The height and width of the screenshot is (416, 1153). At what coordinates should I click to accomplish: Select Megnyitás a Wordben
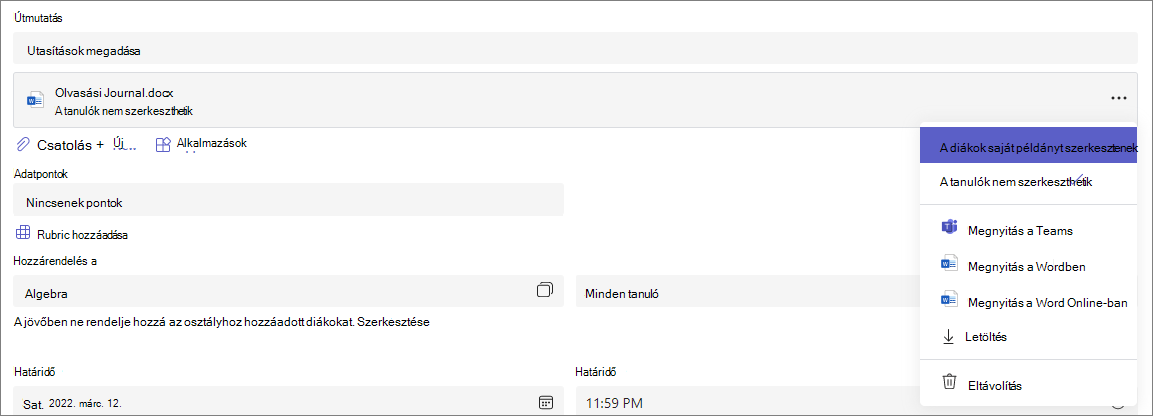(1029, 266)
